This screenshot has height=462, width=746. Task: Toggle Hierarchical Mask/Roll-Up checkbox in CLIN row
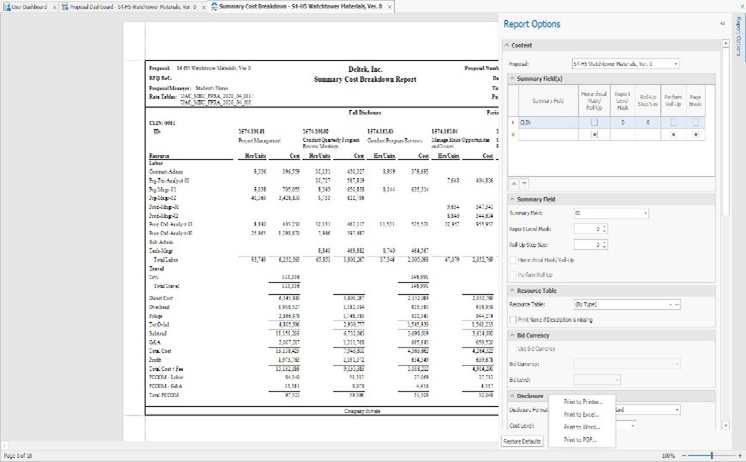[x=594, y=122]
